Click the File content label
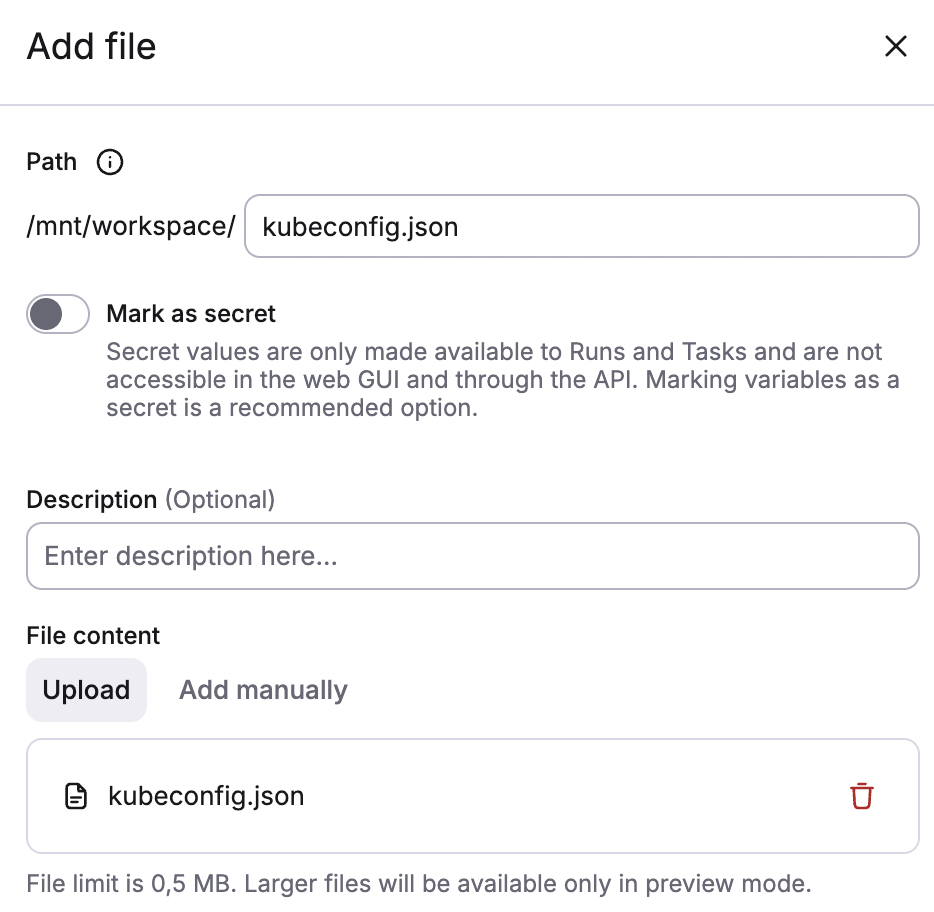 (92, 635)
